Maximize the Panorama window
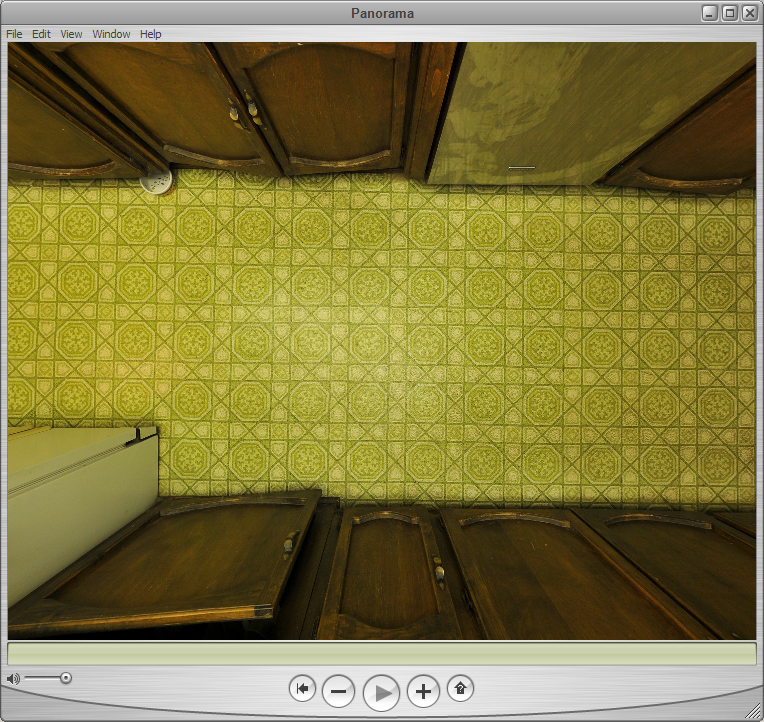The width and height of the screenshot is (764, 722). point(730,13)
